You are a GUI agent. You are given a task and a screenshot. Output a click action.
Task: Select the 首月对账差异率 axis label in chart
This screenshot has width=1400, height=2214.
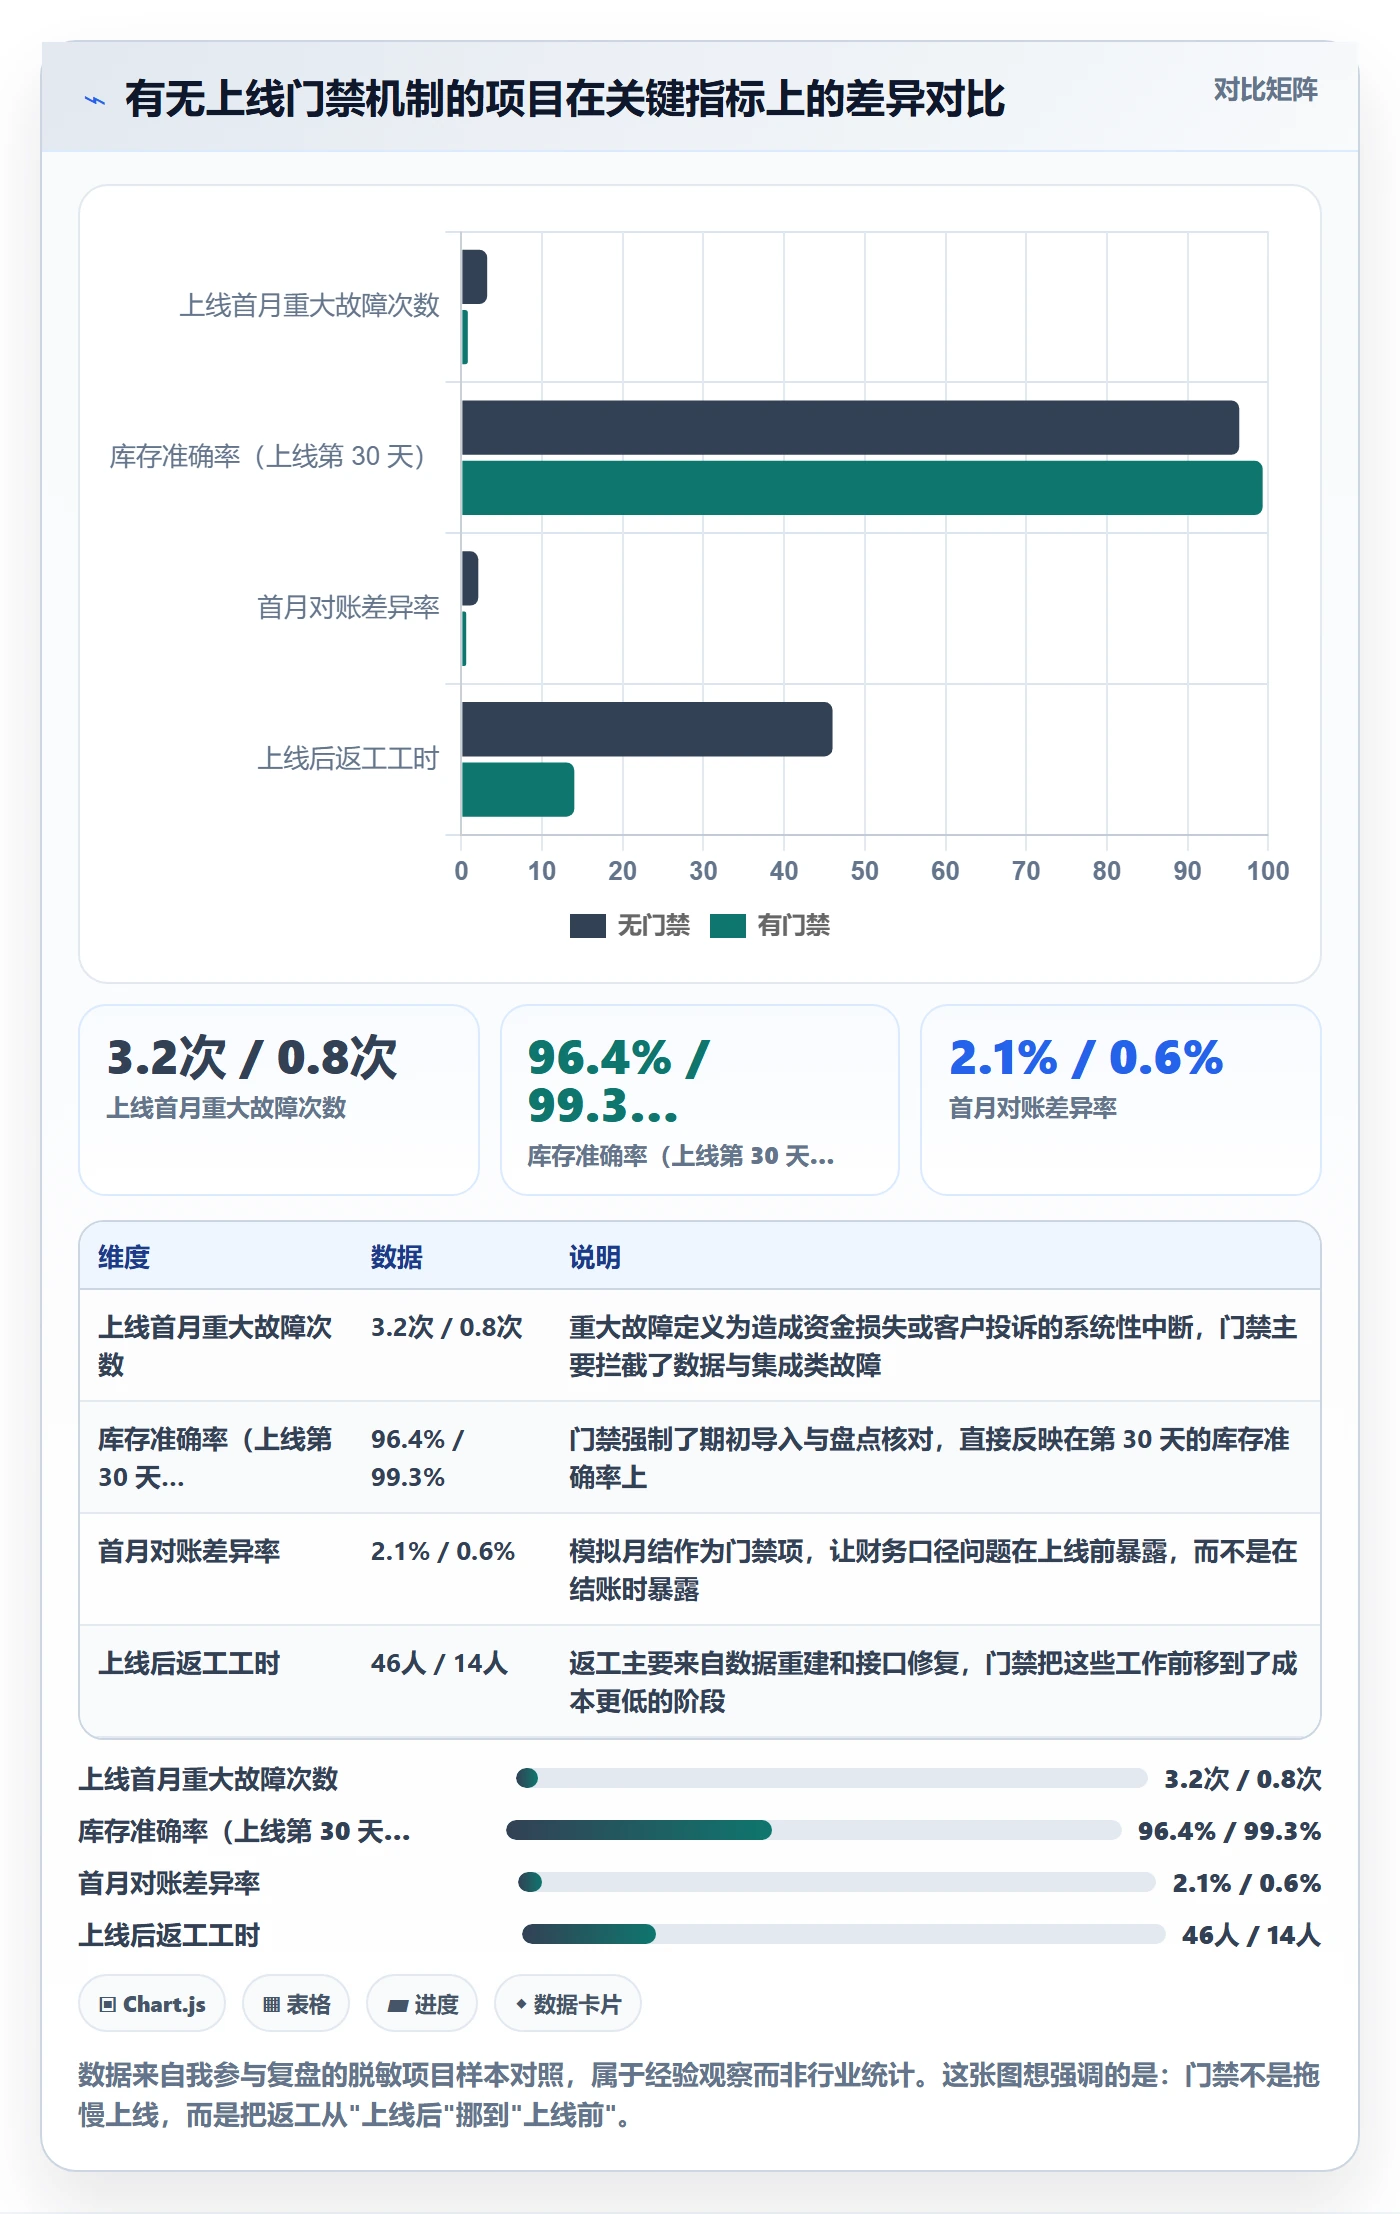tap(348, 607)
